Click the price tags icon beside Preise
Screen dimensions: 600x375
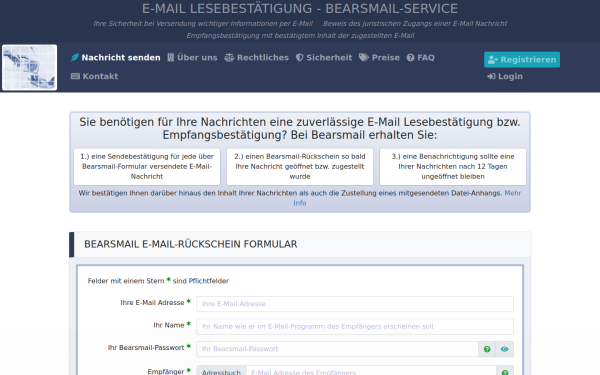pyautogui.click(x=364, y=57)
